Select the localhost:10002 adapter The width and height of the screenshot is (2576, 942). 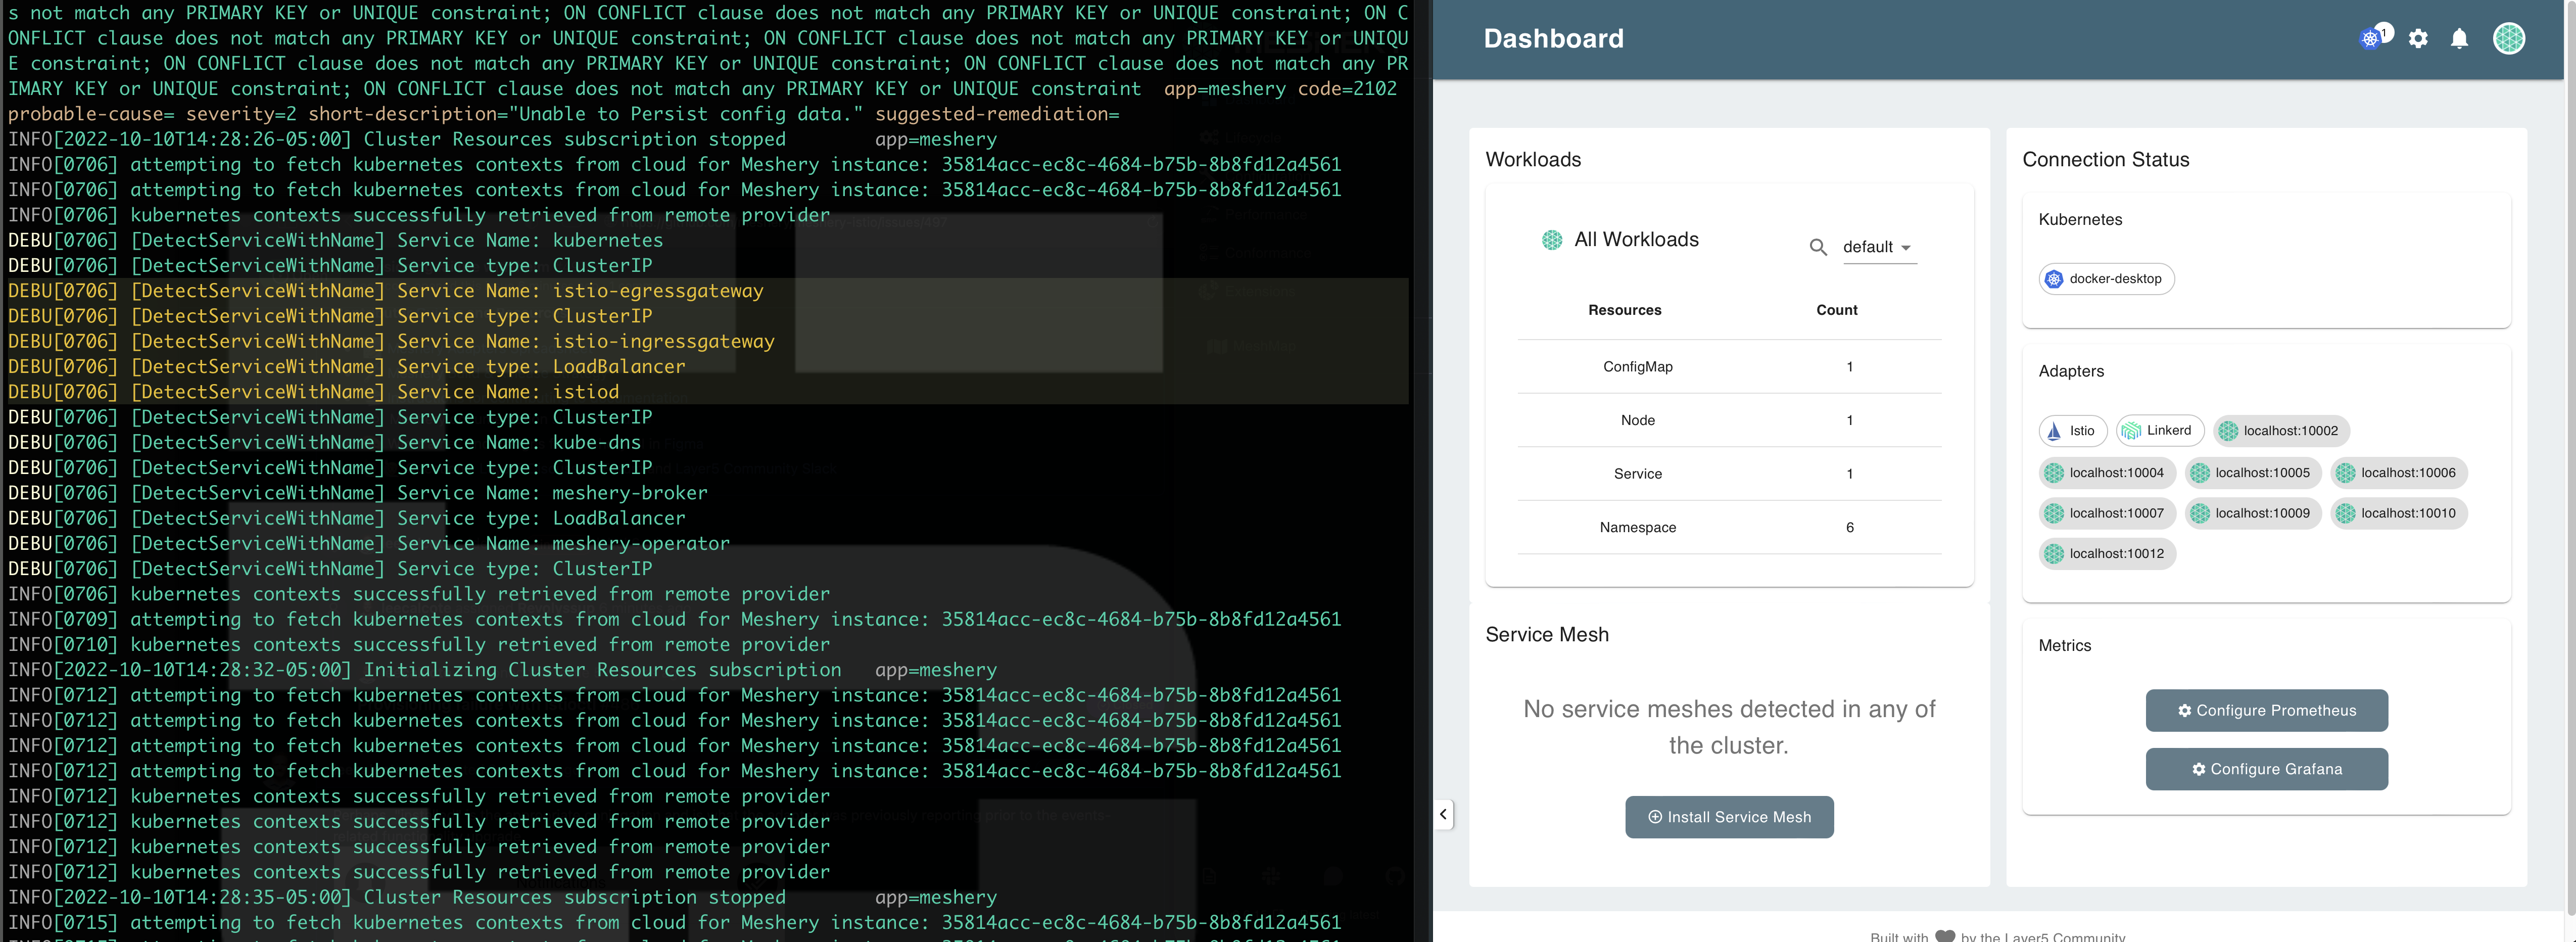click(x=2281, y=431)
